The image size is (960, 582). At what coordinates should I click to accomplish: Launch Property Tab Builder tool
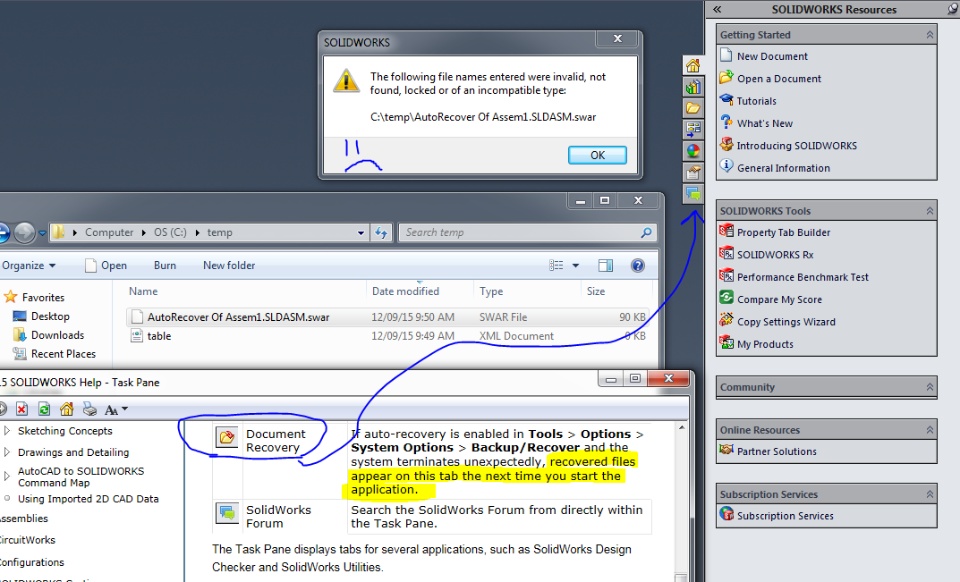[x=783, y=233]
